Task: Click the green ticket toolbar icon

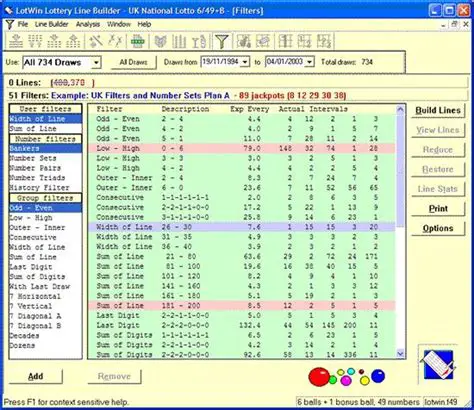Action: (137, 41)
